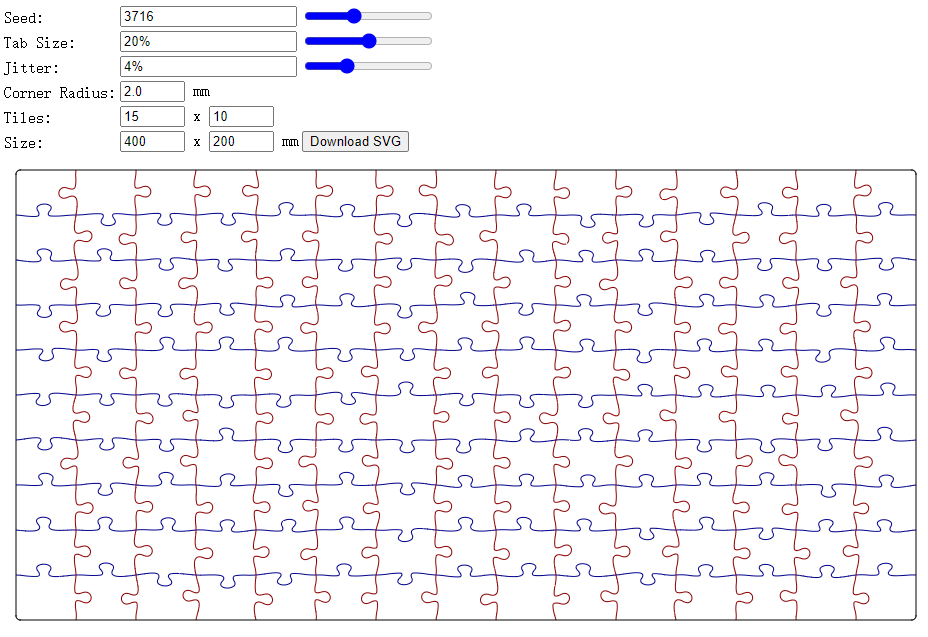Click the 'Tab Size:' label text
Screen dimensions: 928x637
click(39, 43)
